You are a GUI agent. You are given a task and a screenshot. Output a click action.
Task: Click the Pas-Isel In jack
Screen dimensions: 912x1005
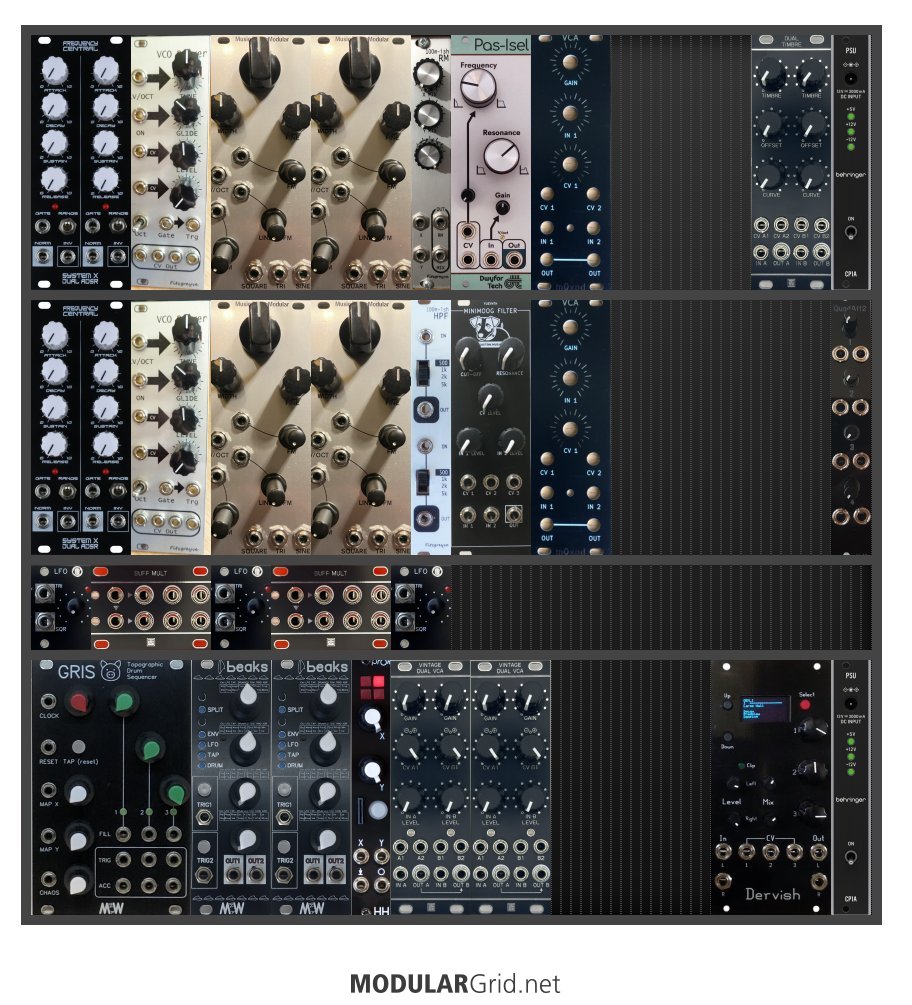(x=491, y=259)
